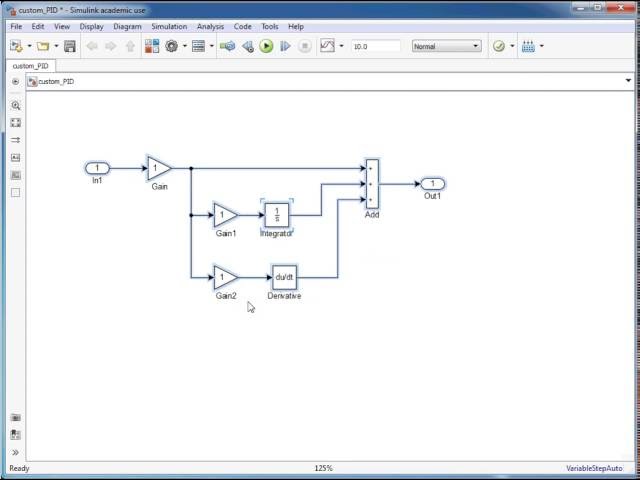640x480 pixels.
Task: Open the Display menu
Action: pos(91,27)
